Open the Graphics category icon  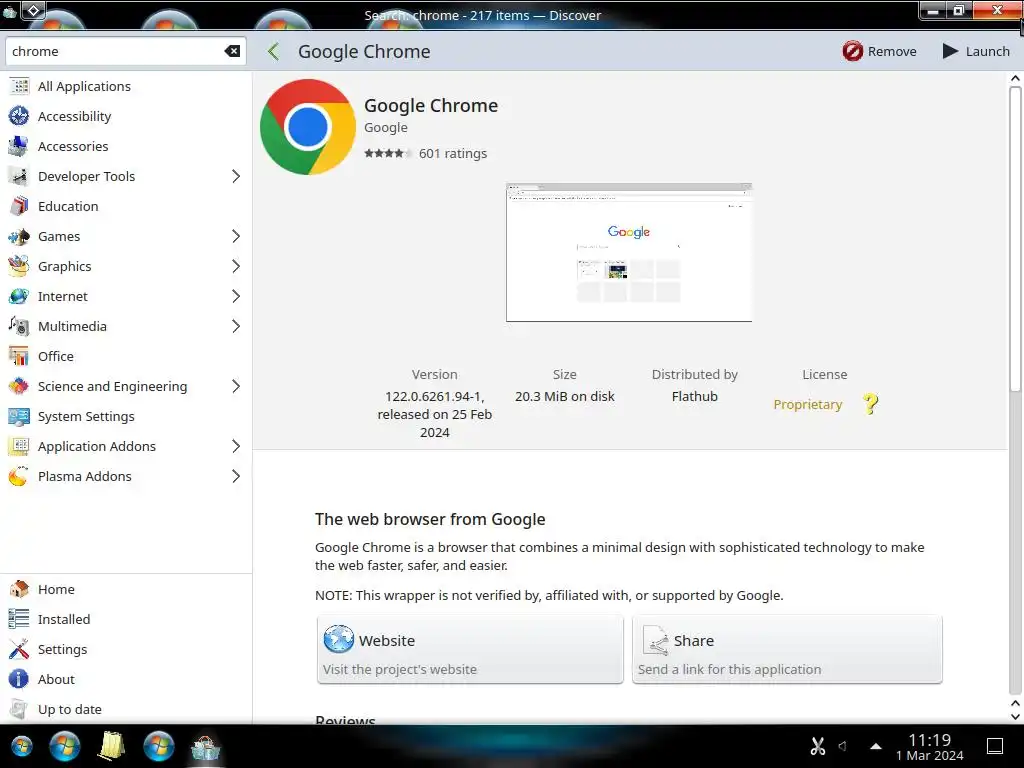click(19, 266)
